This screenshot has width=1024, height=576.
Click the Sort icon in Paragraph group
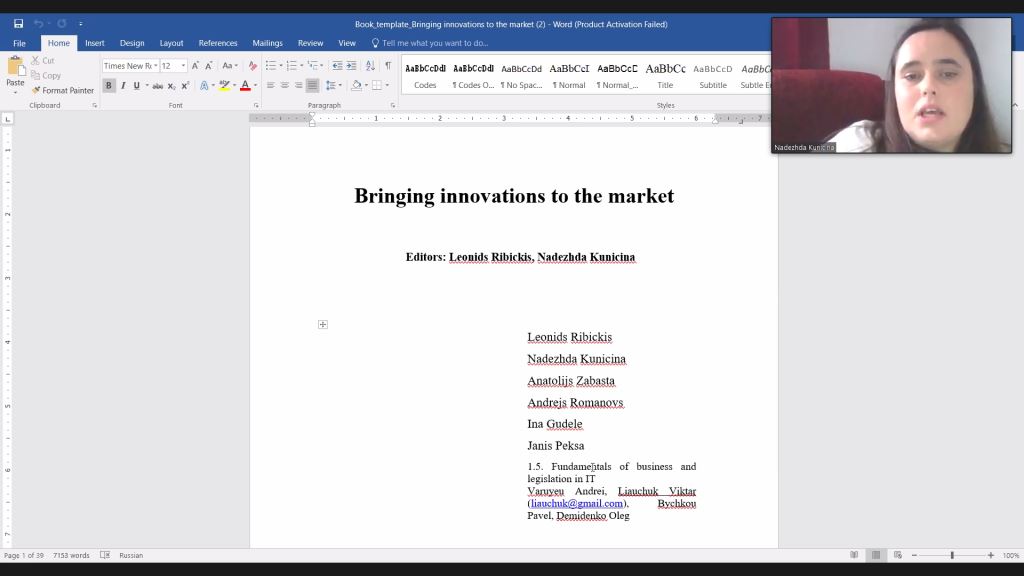370,66
